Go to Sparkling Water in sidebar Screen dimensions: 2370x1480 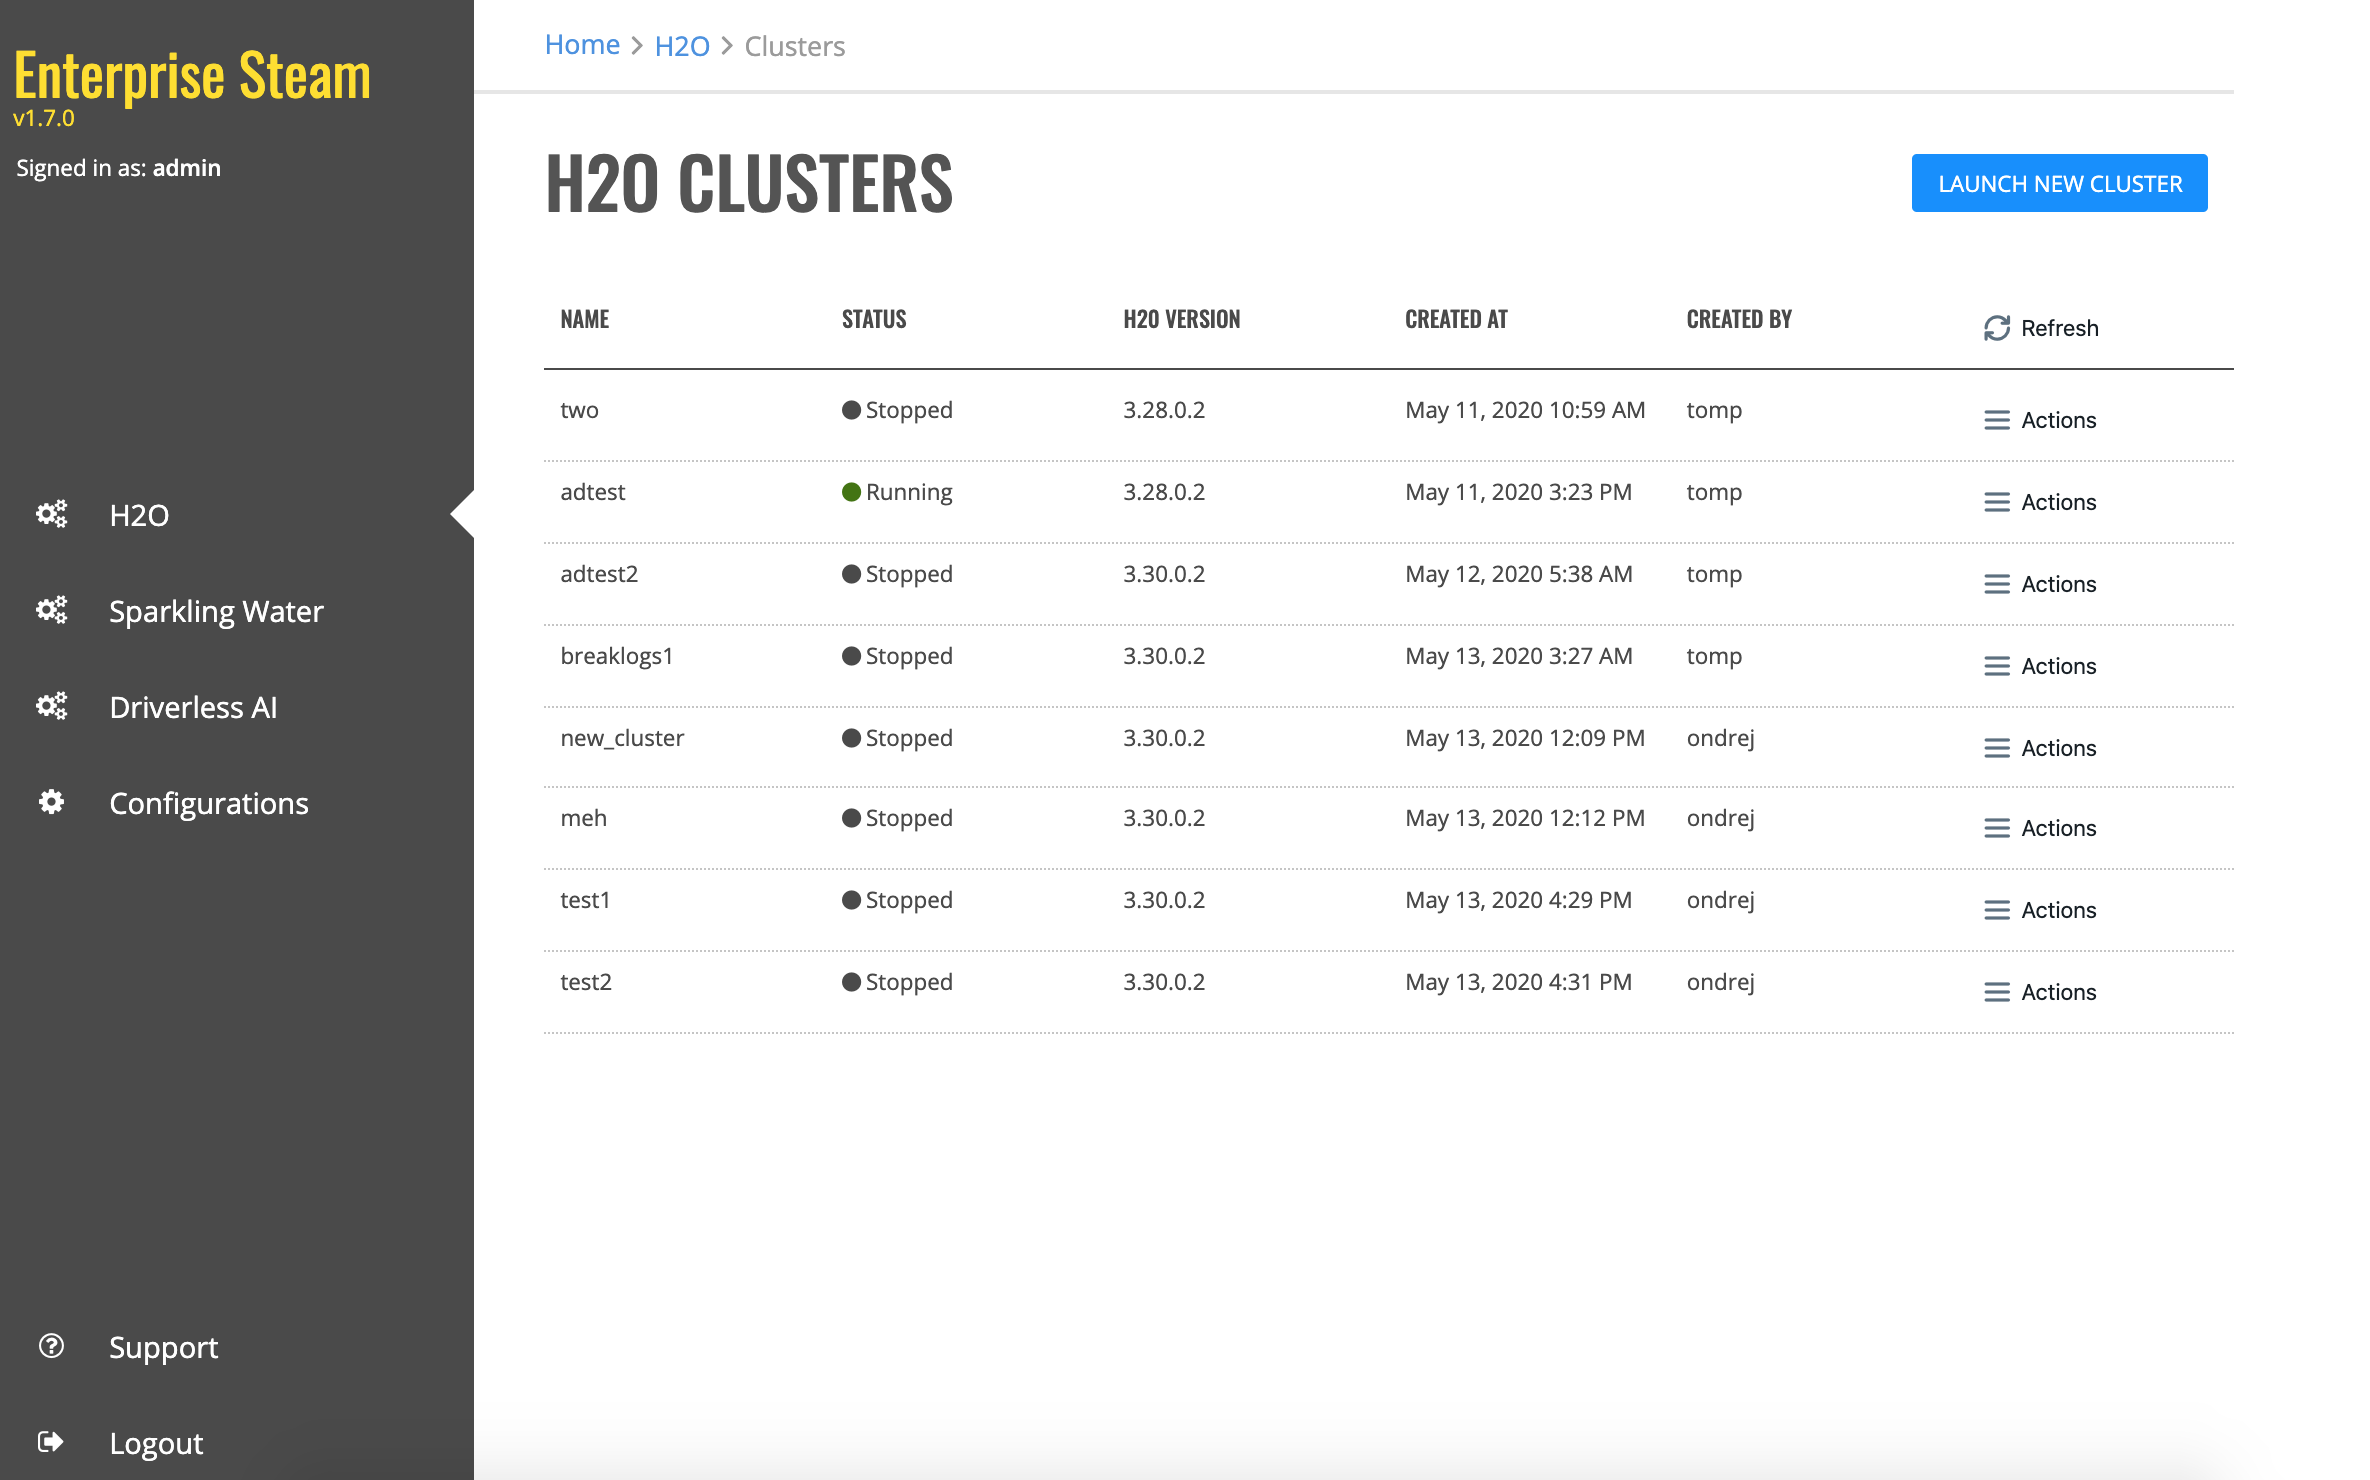click(216, 611)
